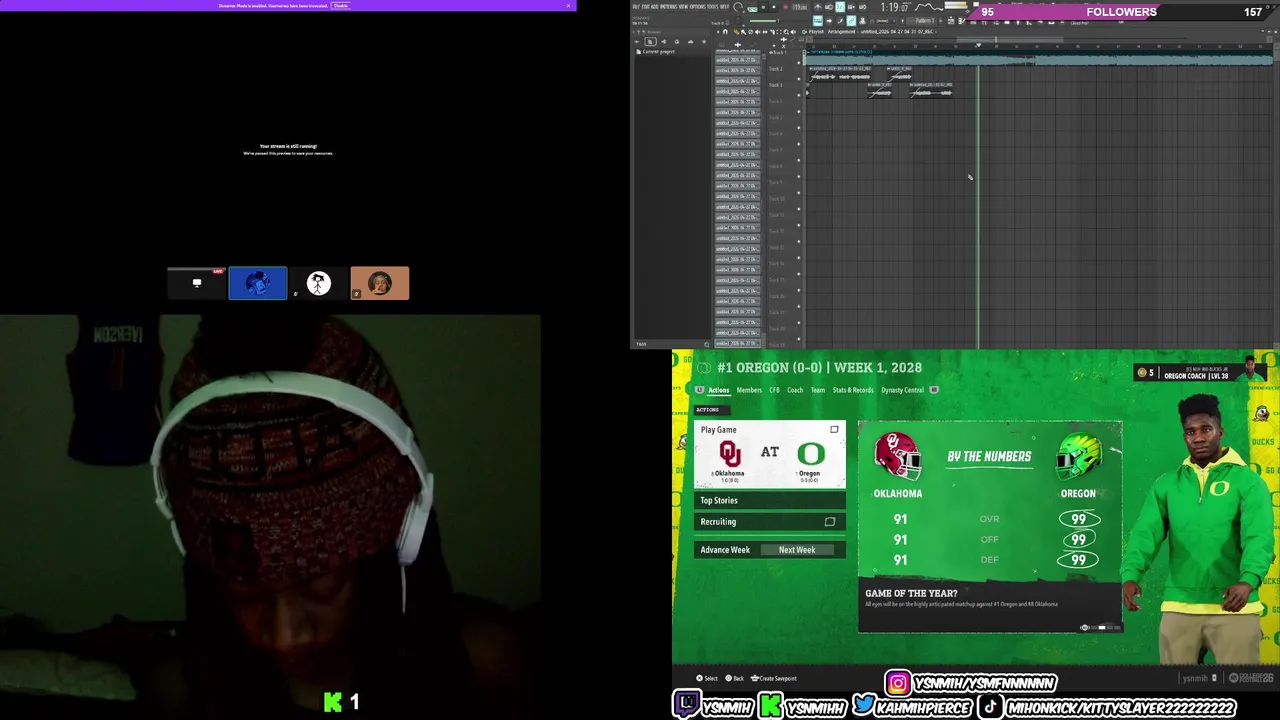Viewport: 1280px width, 720px height.
Task: Click the playlist playhead marker on the timeline
Action: coord(978,45)
